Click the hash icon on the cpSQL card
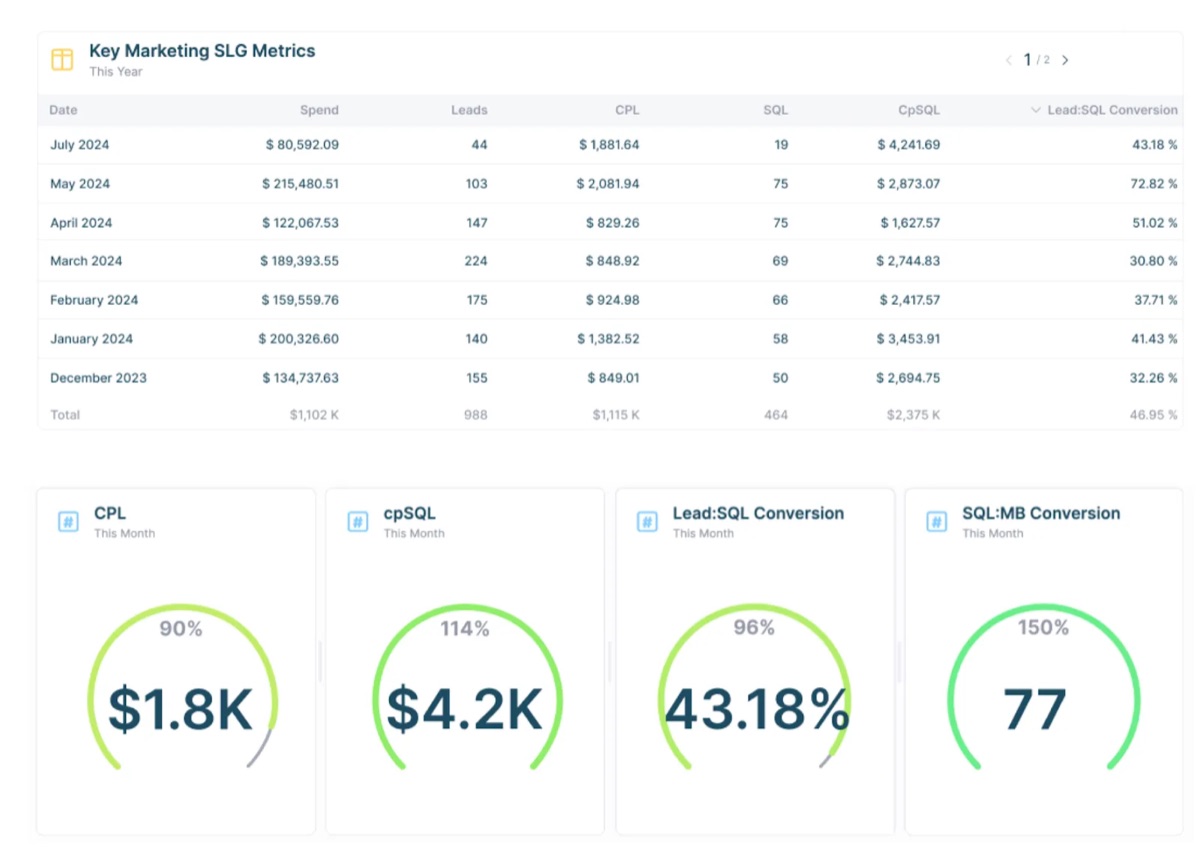1200x850 pixels. (x=358, y=521)
